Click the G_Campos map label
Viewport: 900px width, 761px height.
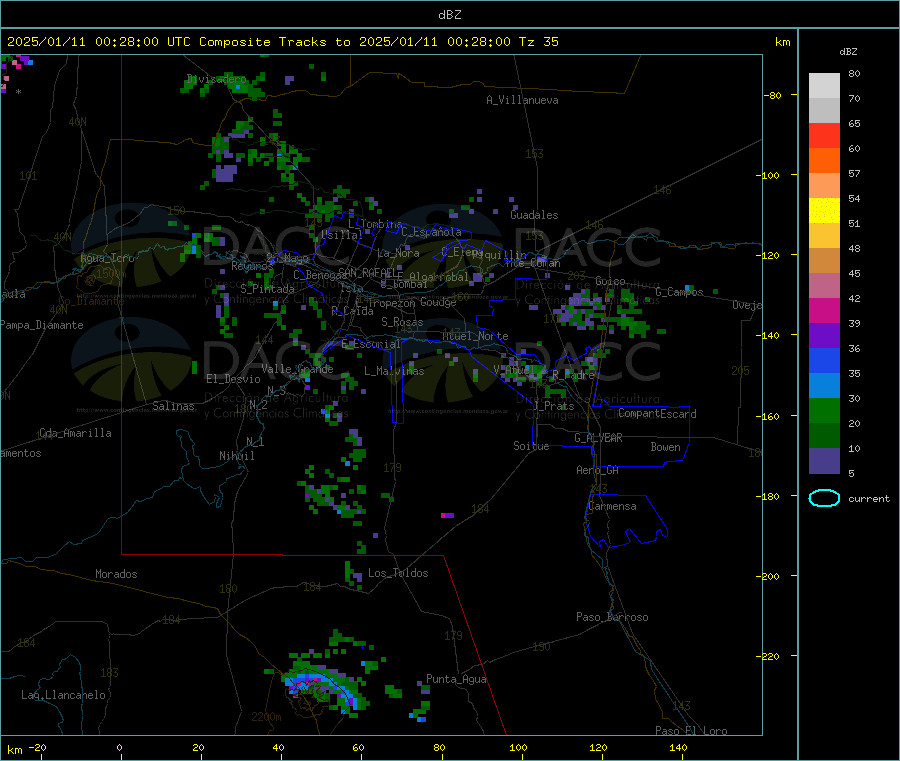click(679, 292)
